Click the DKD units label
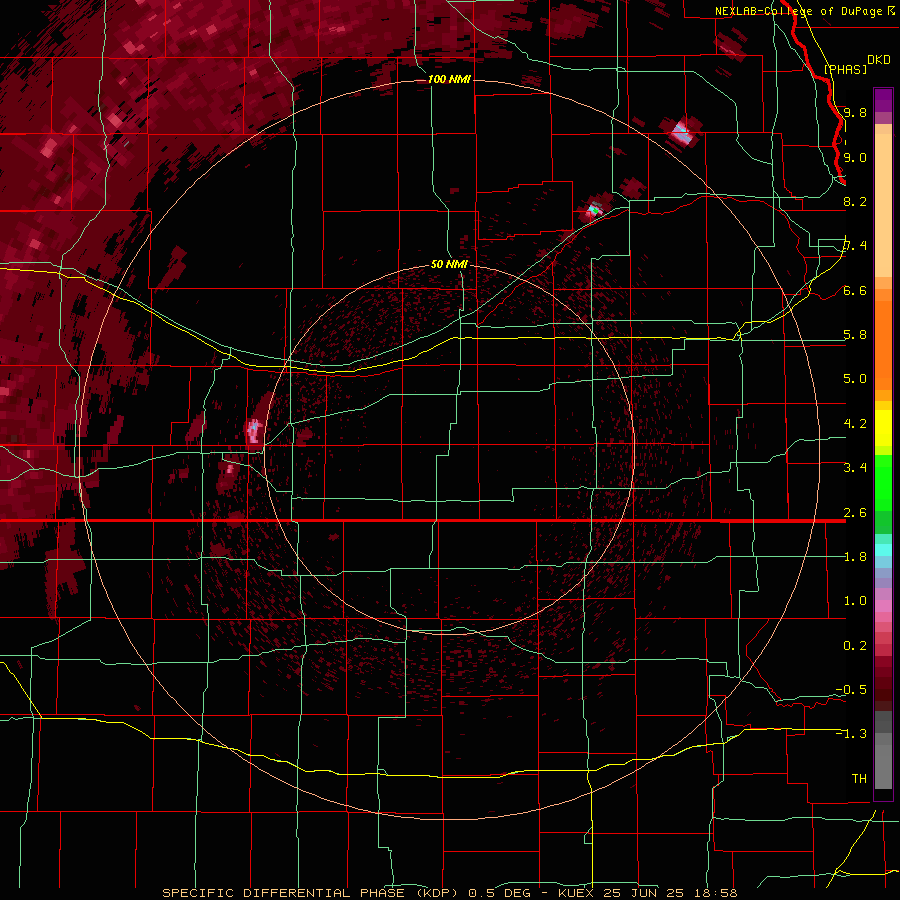The image size is (900, 900). click(879, 60)
